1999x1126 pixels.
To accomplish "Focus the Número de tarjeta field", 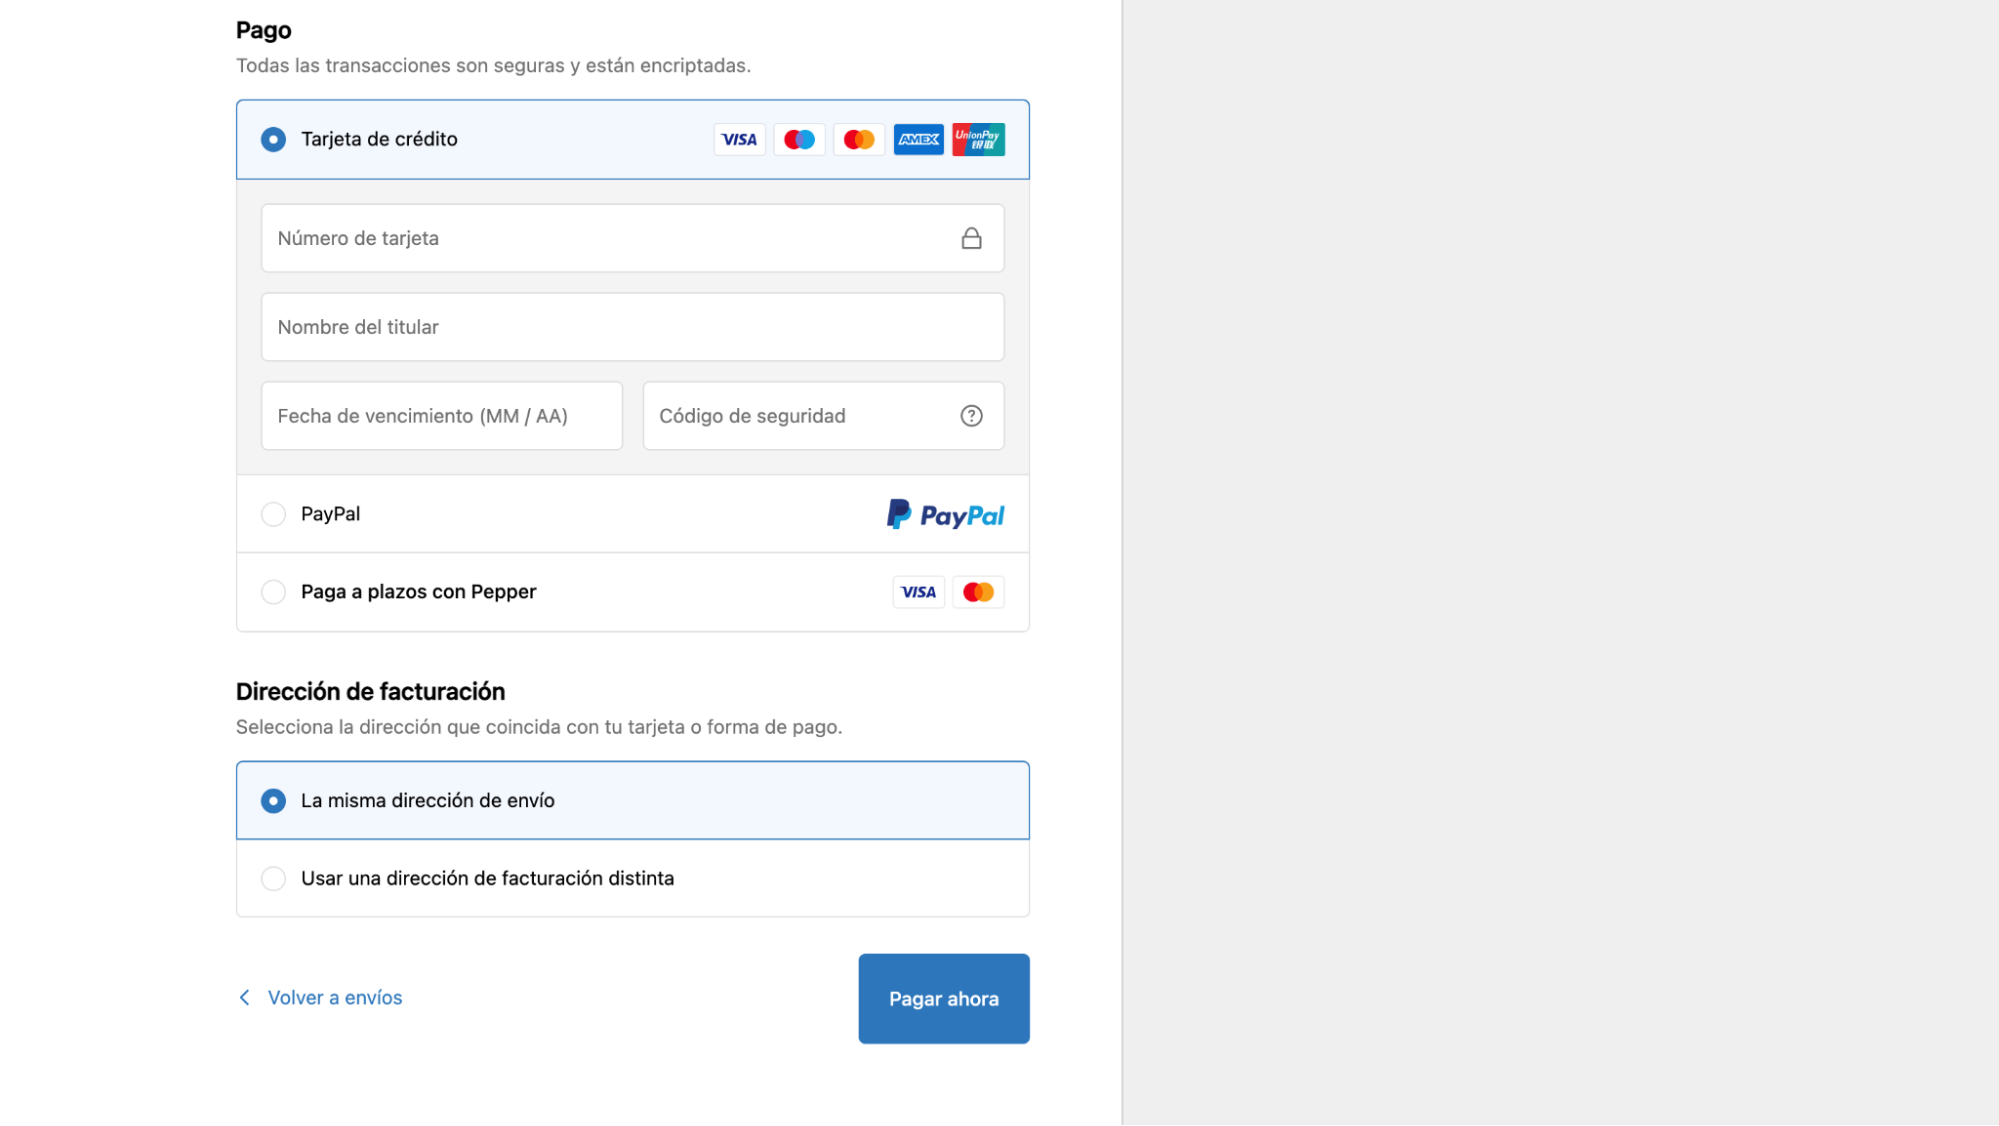I will (632, 238).
